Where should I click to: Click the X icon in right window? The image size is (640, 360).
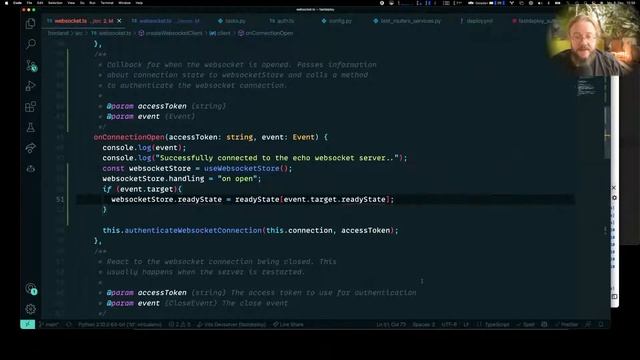tap(614, 188)
